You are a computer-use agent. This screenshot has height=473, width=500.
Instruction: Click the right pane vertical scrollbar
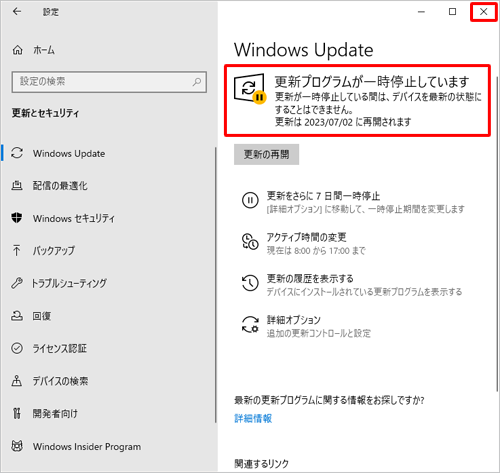pos(497,233)
